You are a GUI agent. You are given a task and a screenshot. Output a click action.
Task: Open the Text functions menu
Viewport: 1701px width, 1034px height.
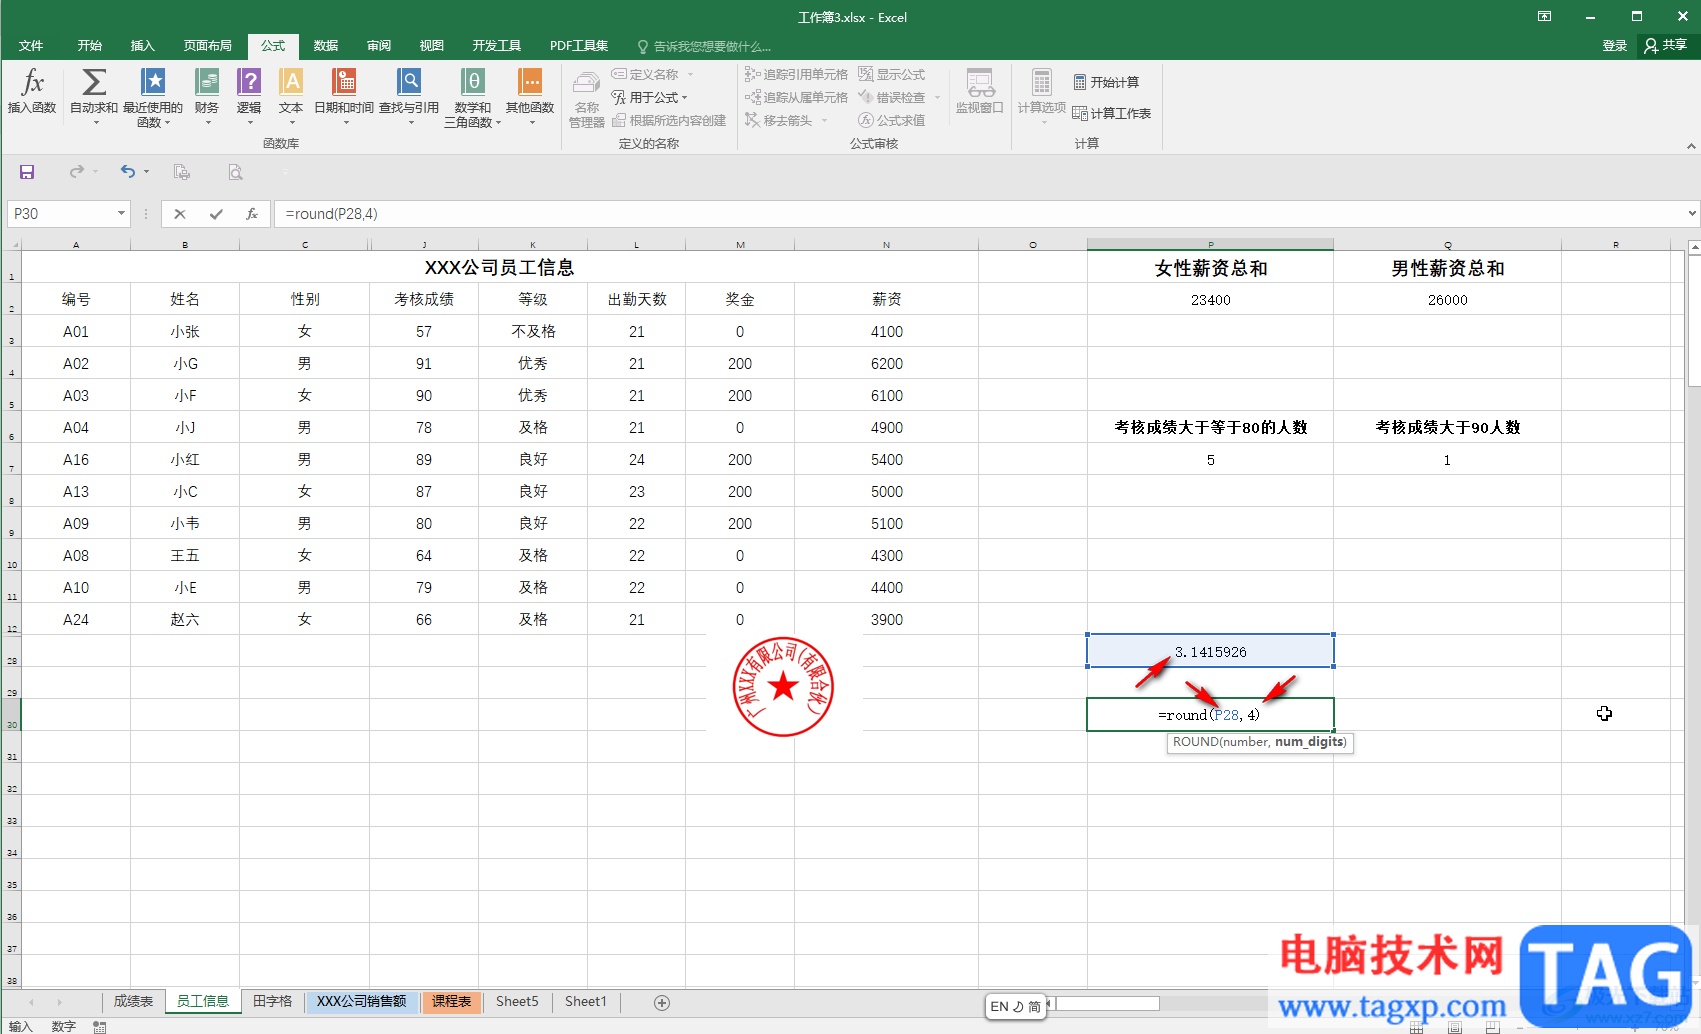point(291,97)
